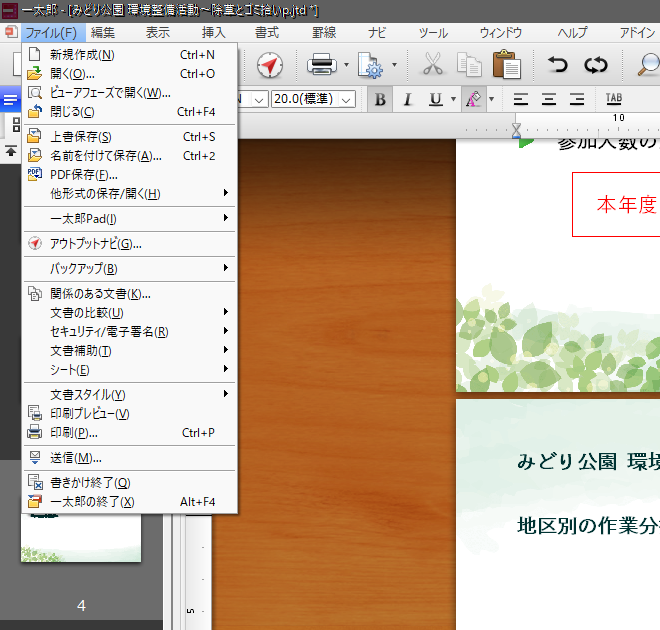Image resolution: width=660 pixels, height=630 pixels.
Task: Open the ウィンドウ menu
Action: pyautogui.click(x=501, y=32)
